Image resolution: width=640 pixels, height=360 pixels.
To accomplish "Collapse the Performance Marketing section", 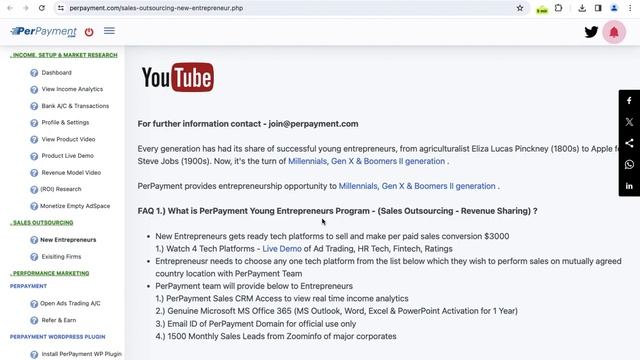I will 49,273.
